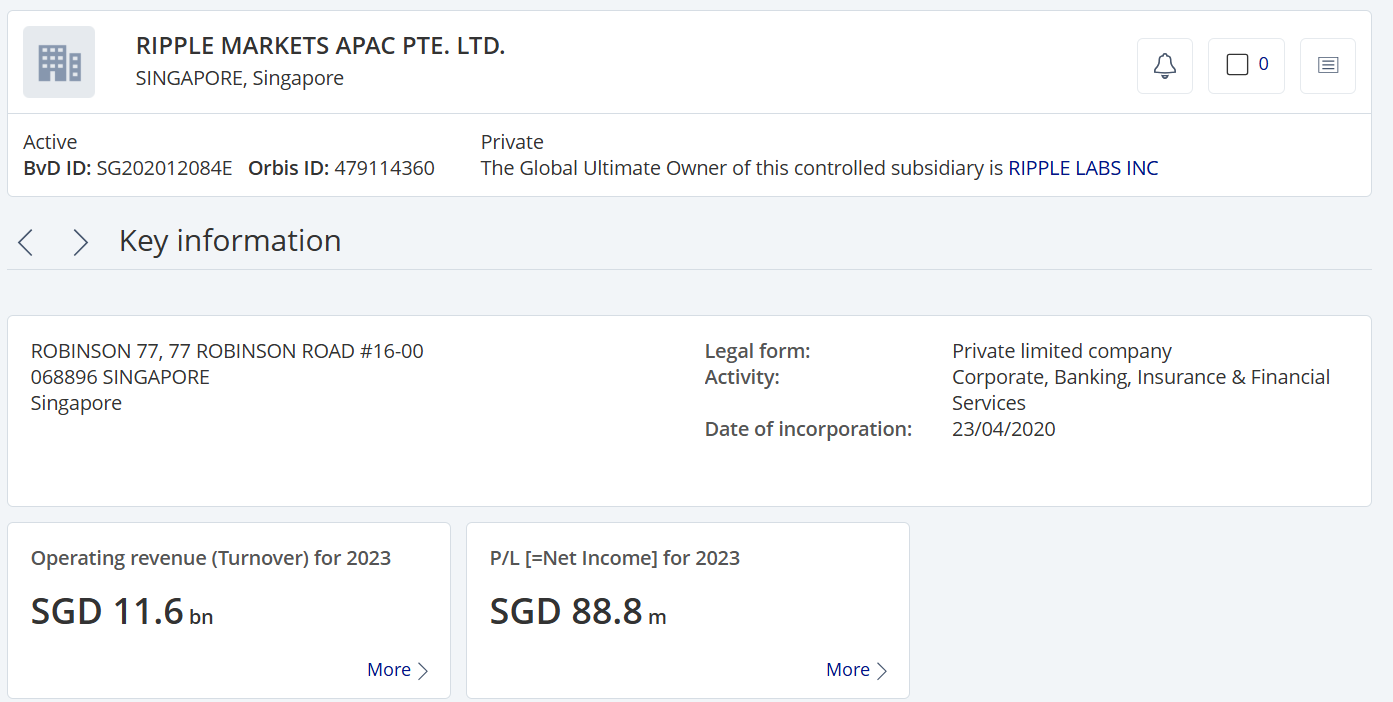Click incorporation date 23/04/2020
1393x702 pixels.
(1004, 429)
